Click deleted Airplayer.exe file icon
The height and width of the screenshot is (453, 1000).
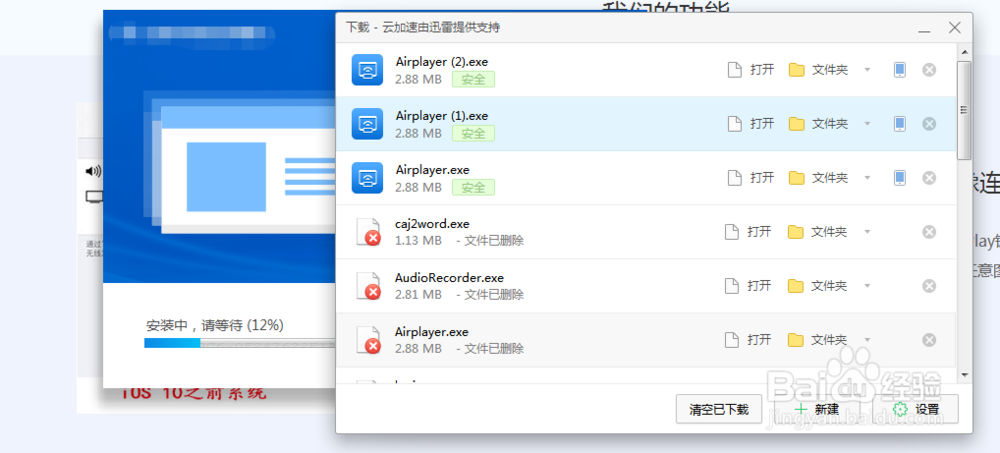368,340
